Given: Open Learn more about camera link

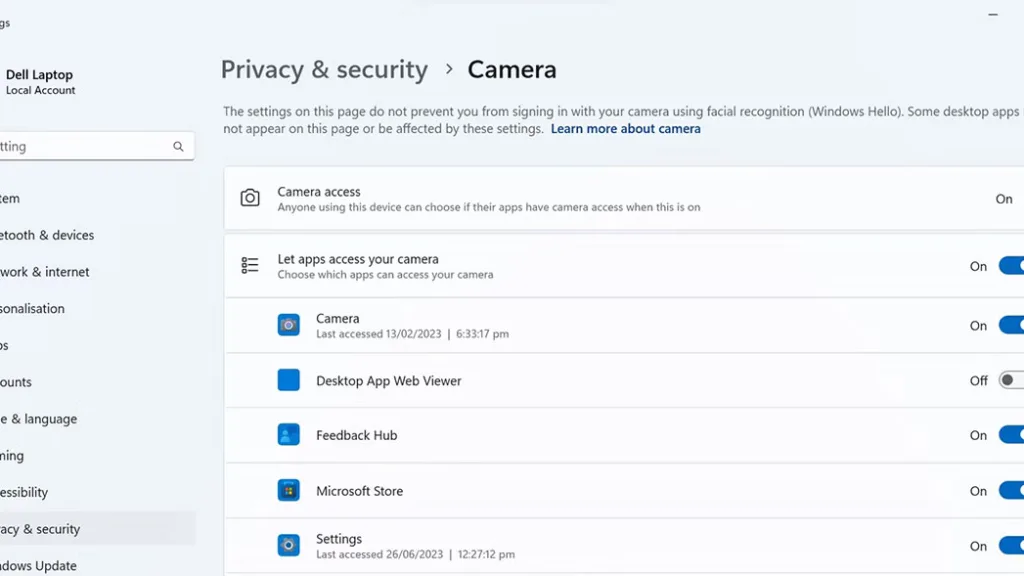Looking at the screenshot, I should (625, 129).
